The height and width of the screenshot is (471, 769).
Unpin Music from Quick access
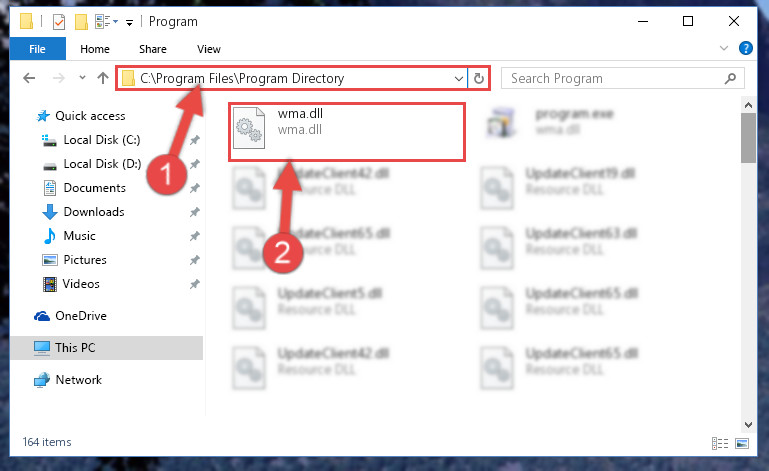coord(195,236)
